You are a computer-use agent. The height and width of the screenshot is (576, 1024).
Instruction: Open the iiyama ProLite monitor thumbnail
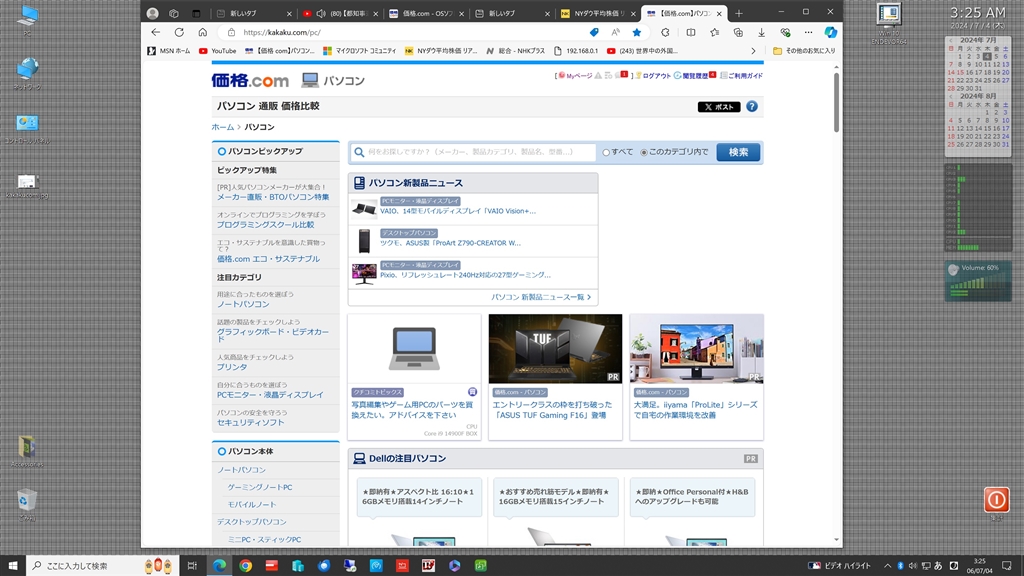click(x=696, y=349)
